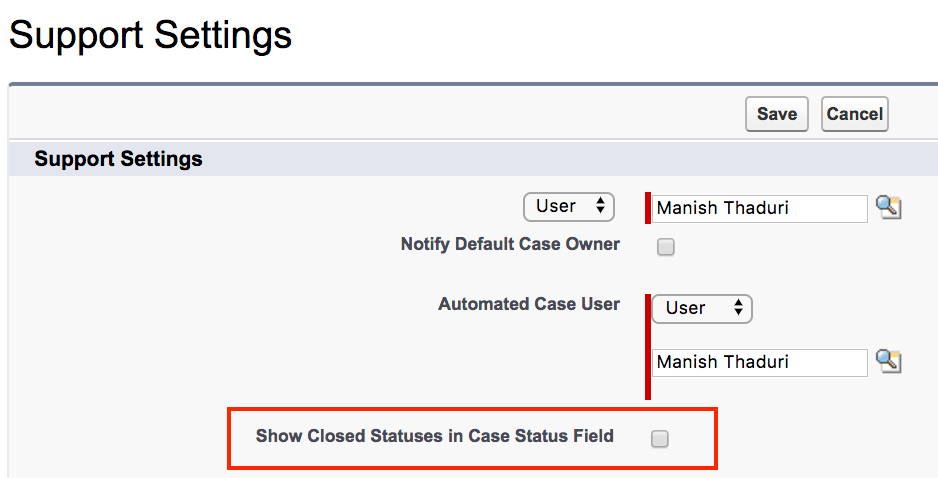938x478 pixels.
Task: Focus the top Manish Thaduri text field
Action: click(760, 208)
